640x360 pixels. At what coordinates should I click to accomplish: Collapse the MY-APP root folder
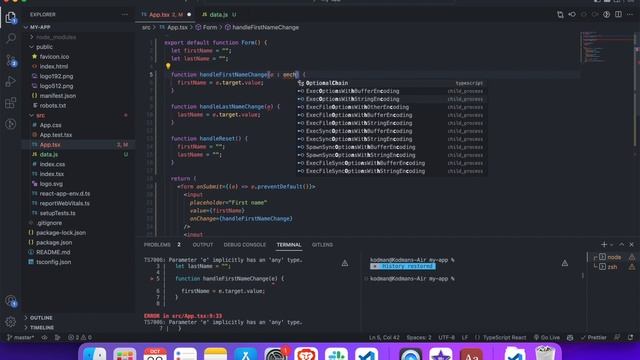tap(40, 27)
